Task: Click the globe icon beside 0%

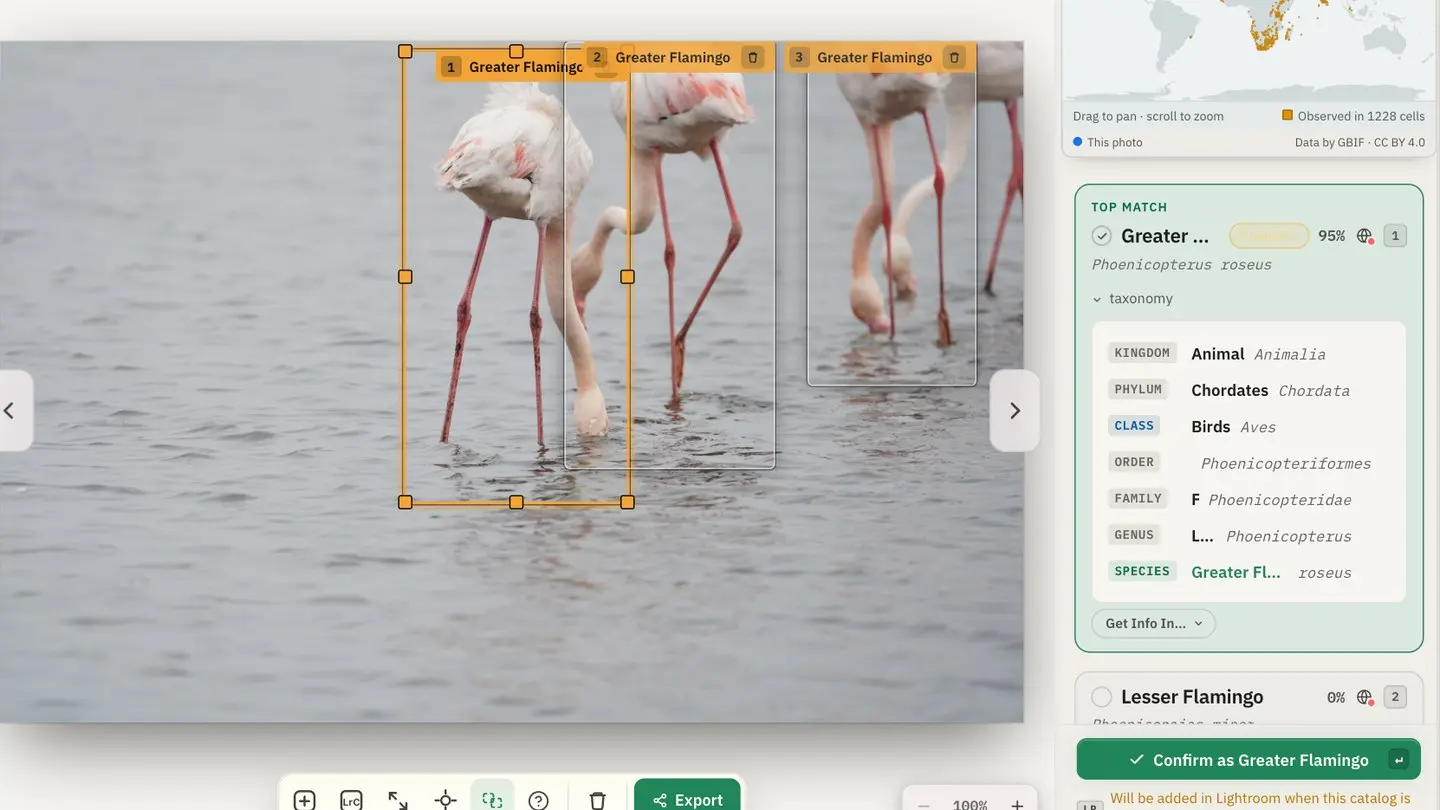Action: [x=1365, y=697]
